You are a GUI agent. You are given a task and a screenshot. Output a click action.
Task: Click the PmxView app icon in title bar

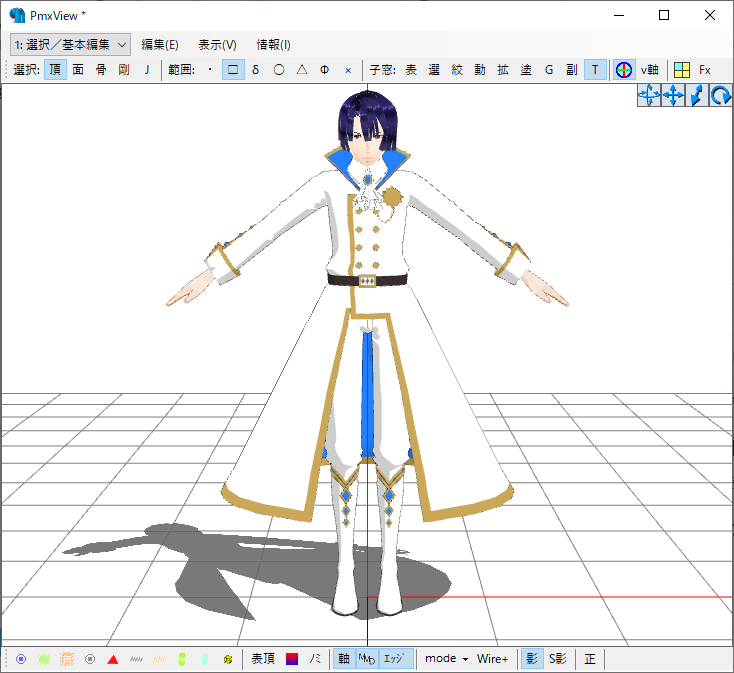(x=17, y=15)
